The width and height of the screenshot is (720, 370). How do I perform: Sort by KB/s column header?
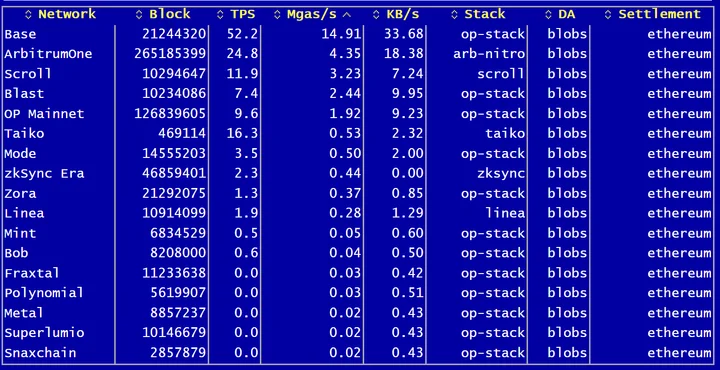(x=395, y=14)
